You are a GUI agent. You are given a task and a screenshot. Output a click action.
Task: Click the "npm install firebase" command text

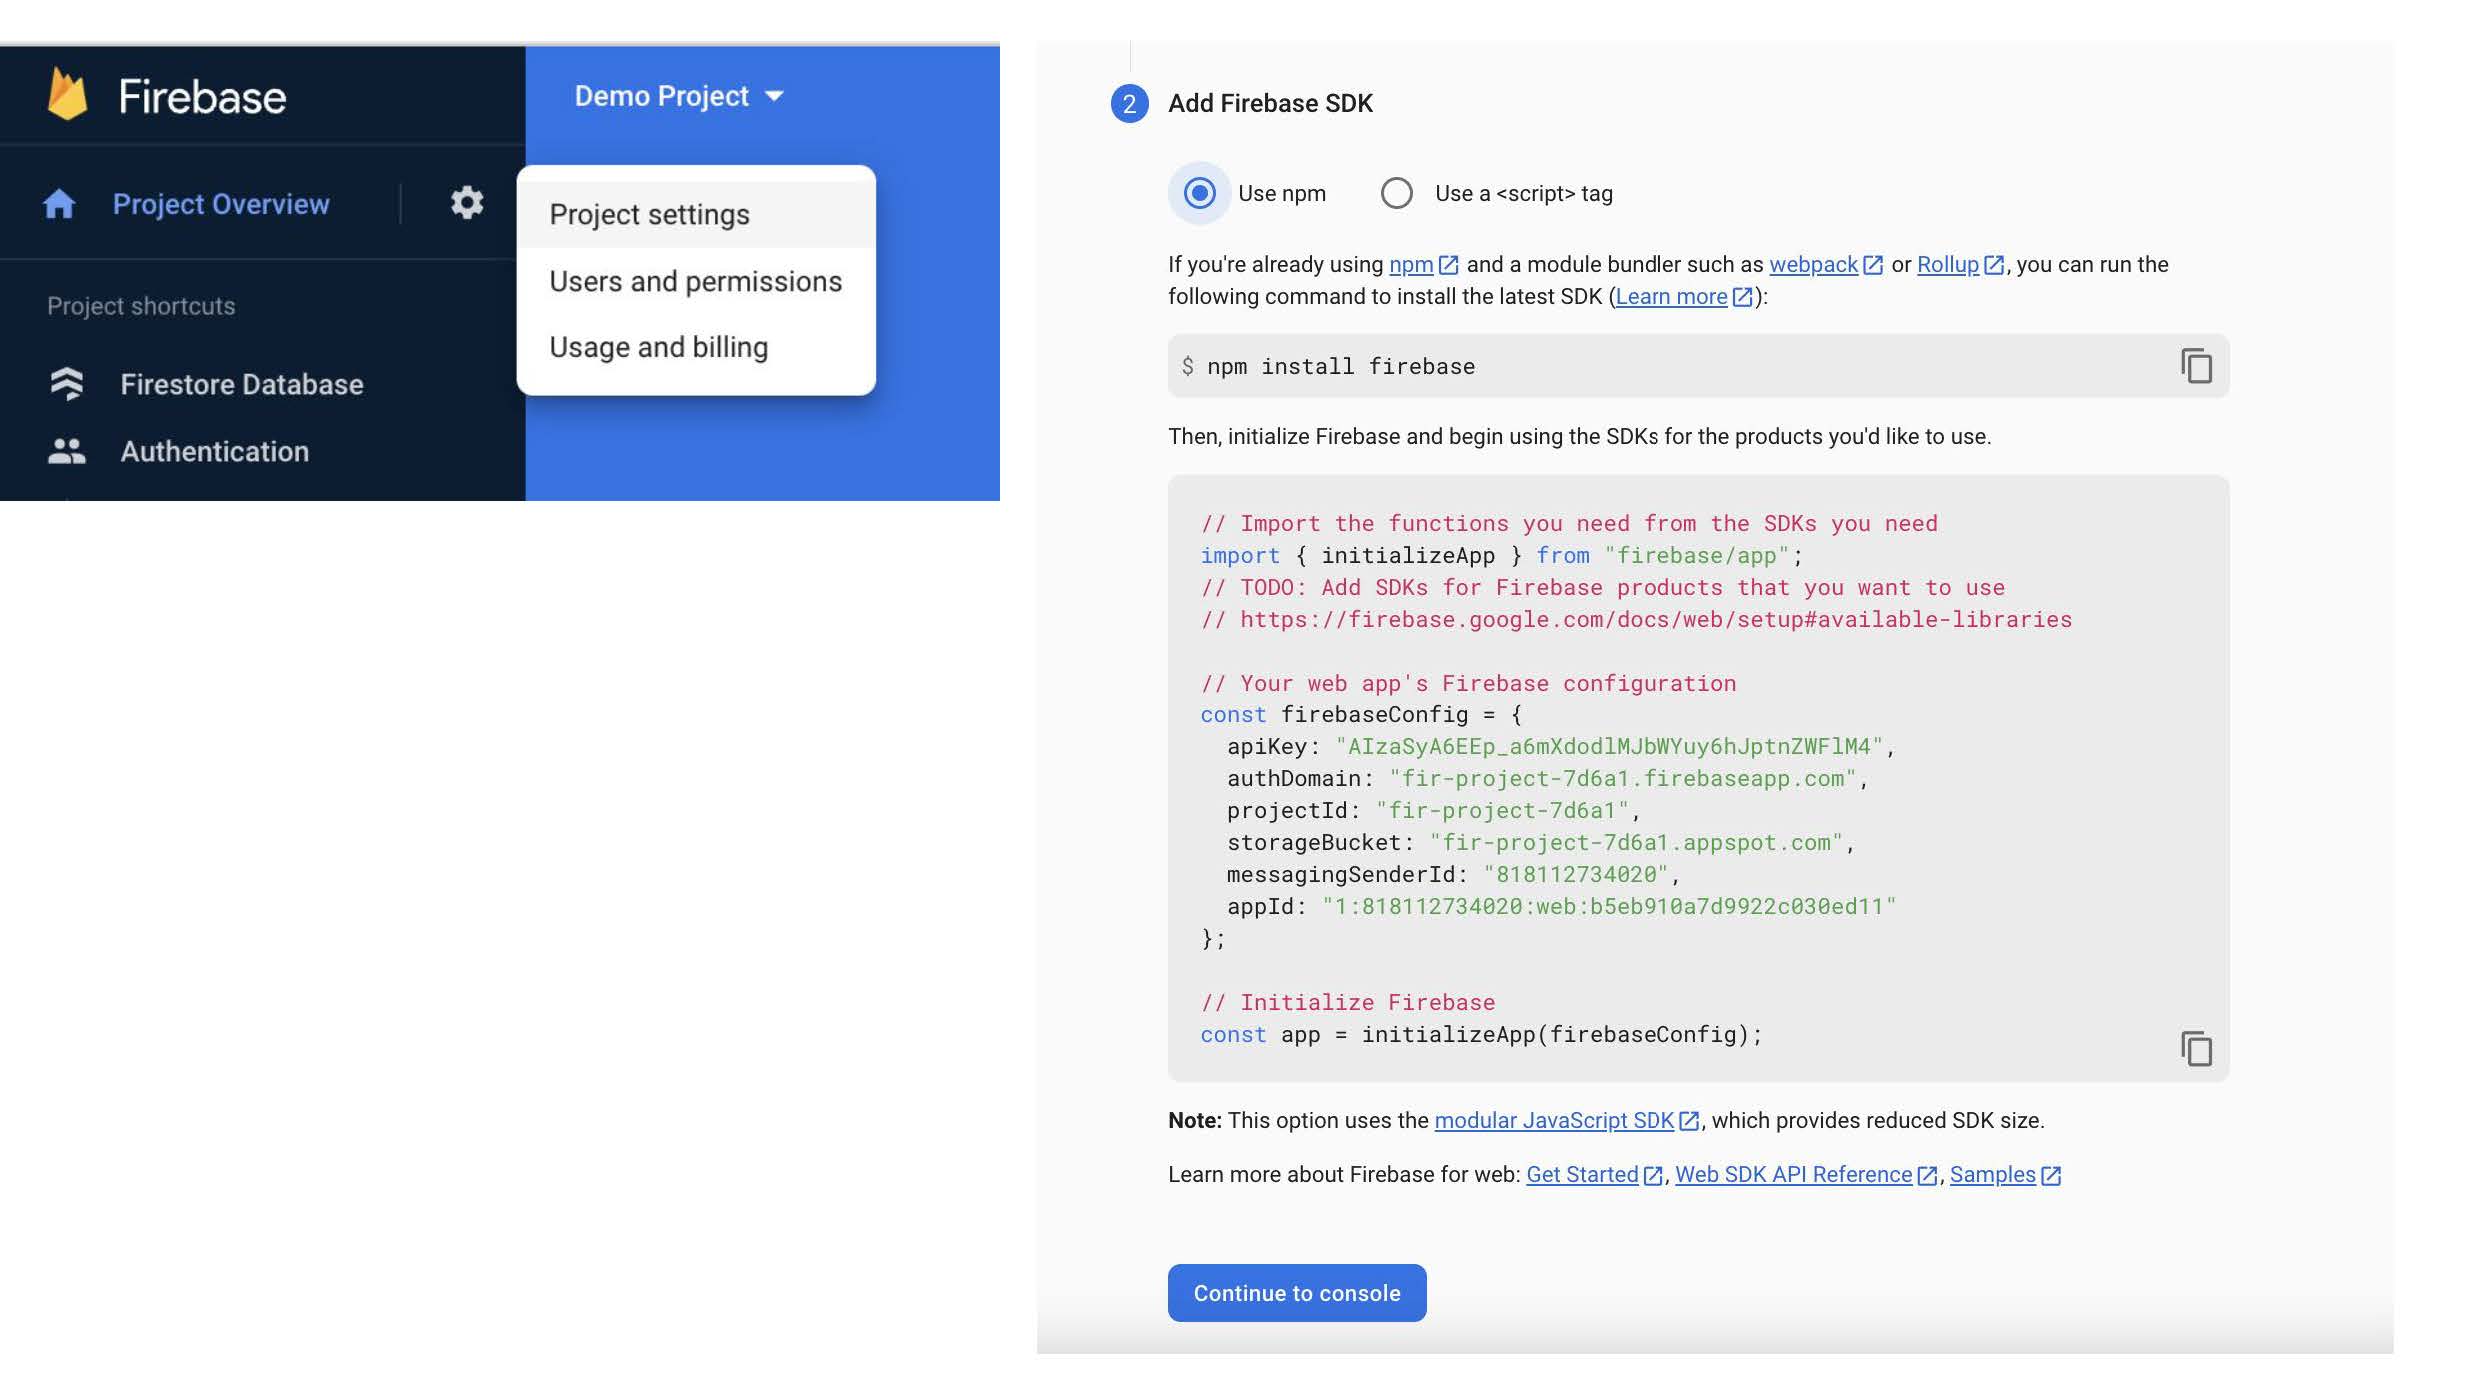[1341, 366]
